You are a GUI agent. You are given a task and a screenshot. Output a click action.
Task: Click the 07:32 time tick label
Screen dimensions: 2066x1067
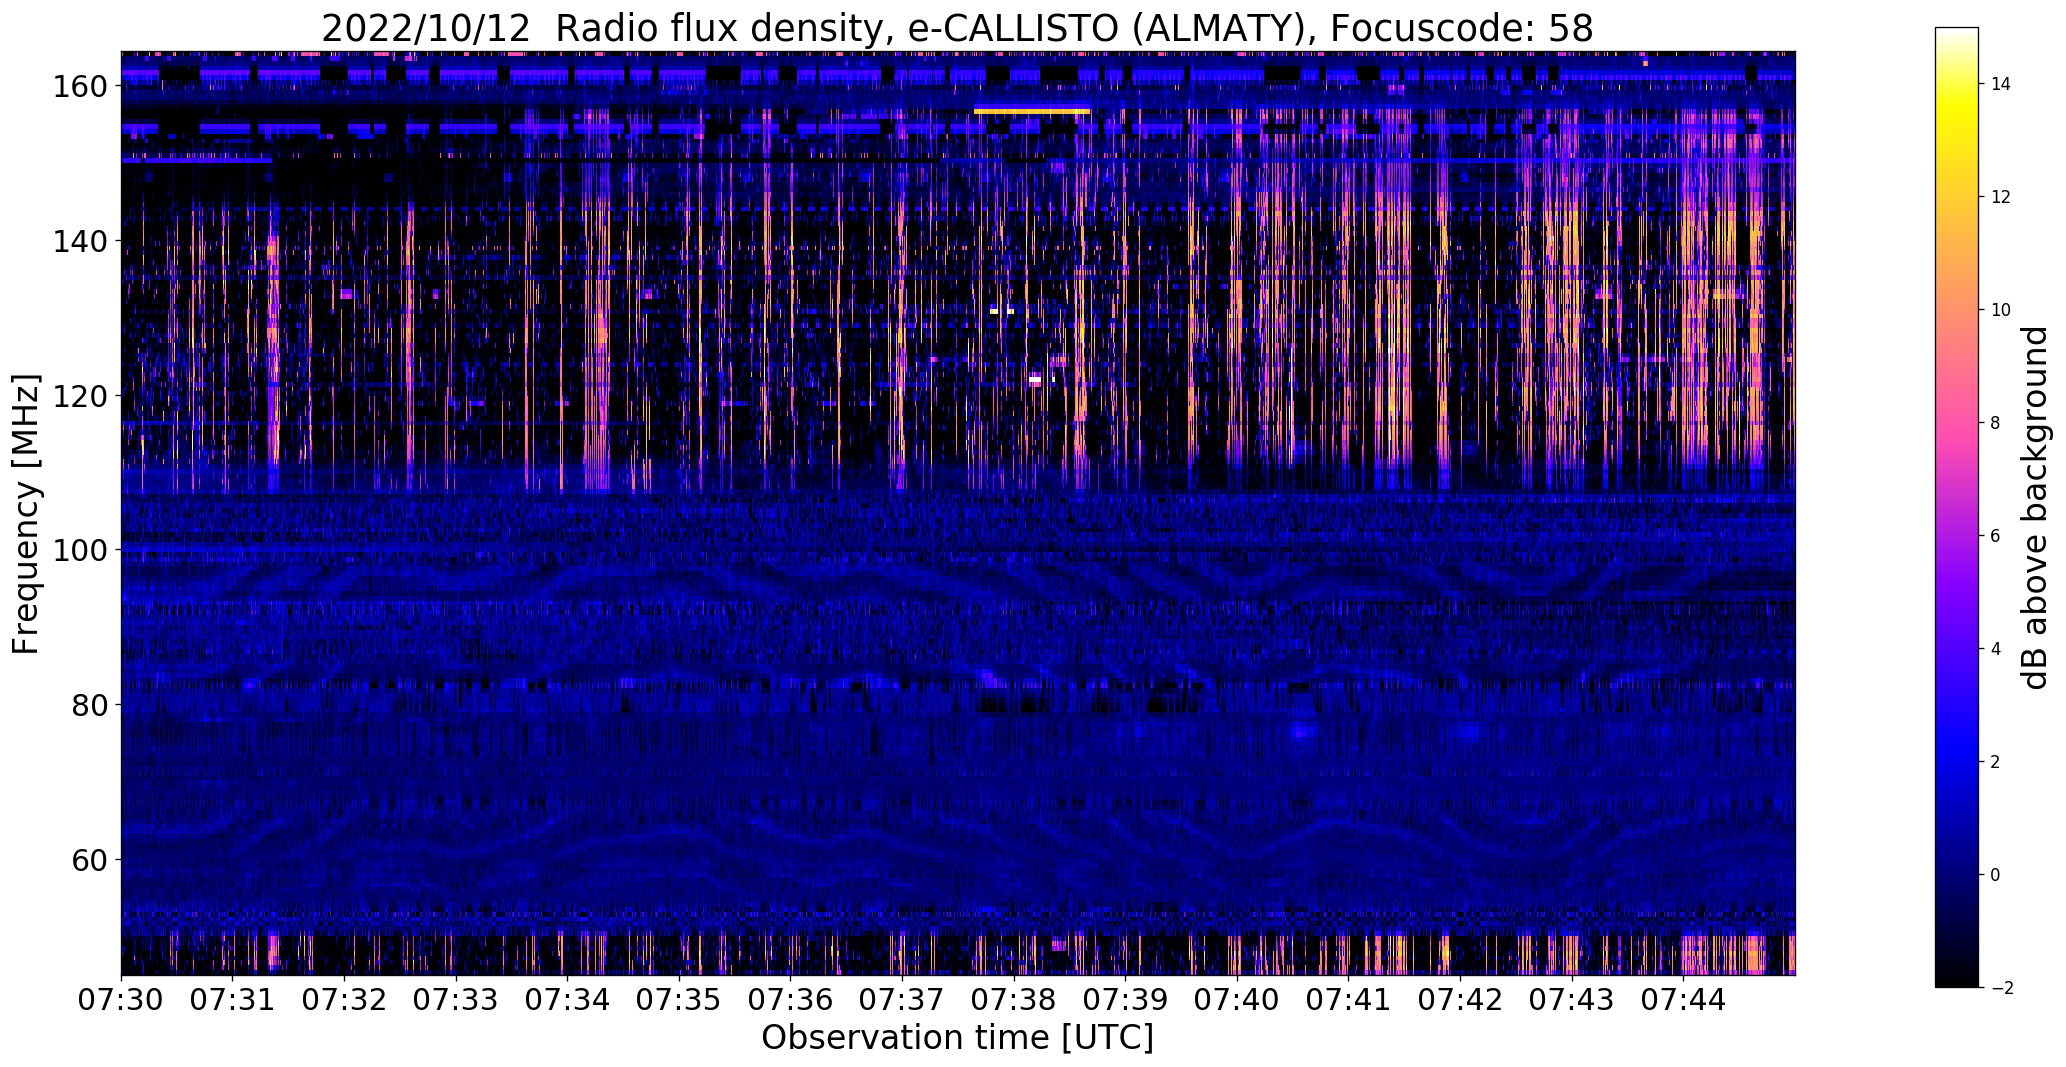[x=344, y=1000]
